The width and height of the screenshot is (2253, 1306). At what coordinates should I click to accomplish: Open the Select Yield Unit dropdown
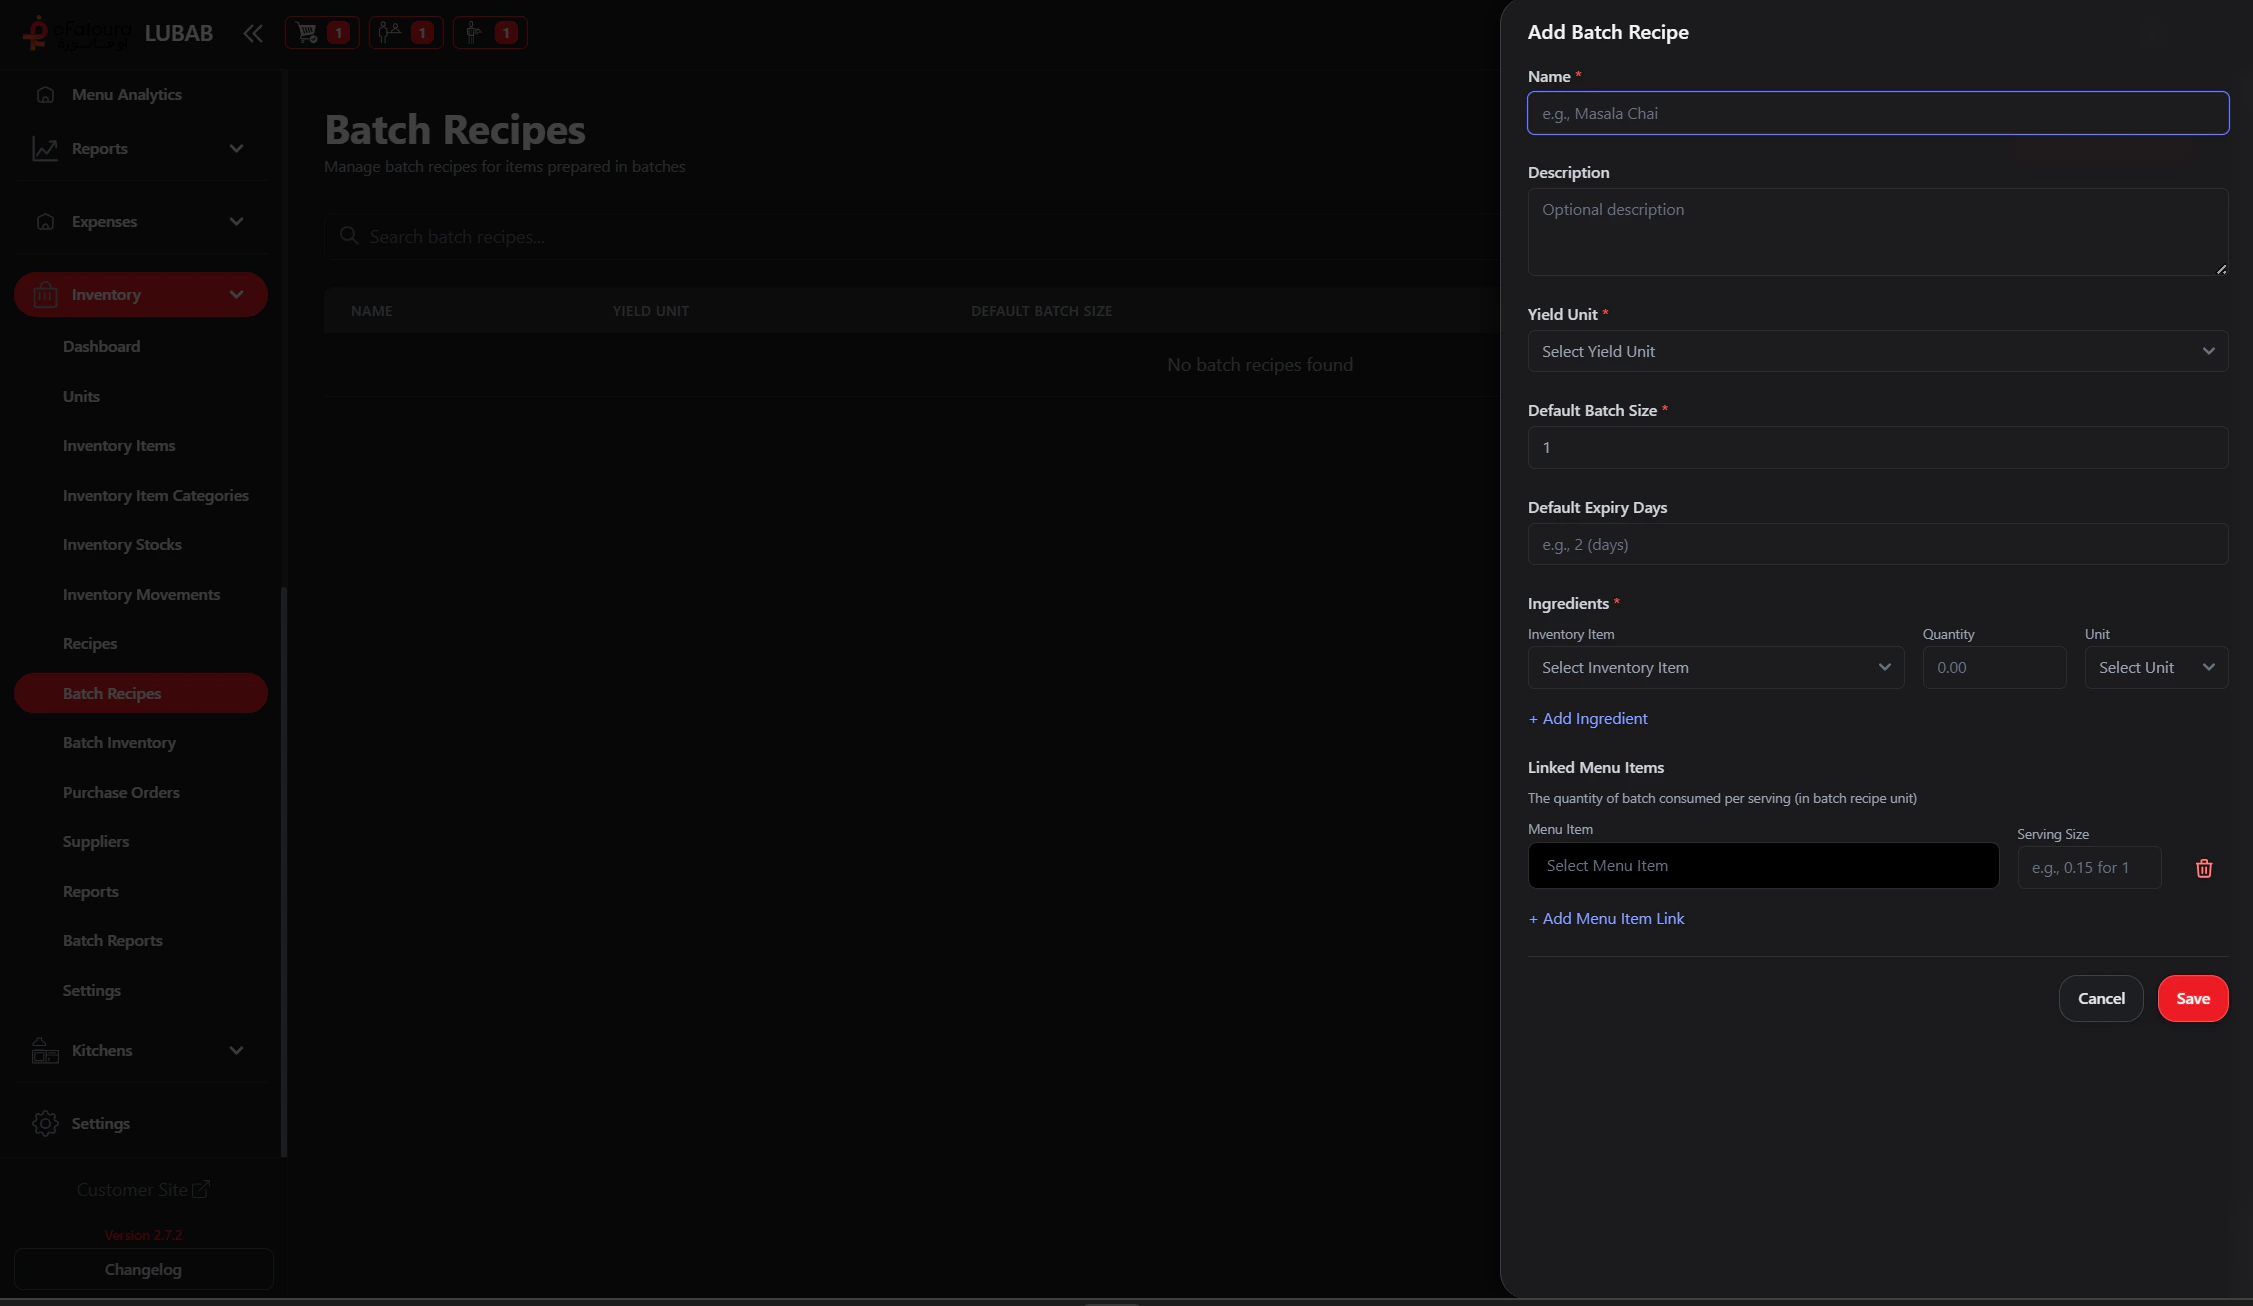click(1877, 352)
